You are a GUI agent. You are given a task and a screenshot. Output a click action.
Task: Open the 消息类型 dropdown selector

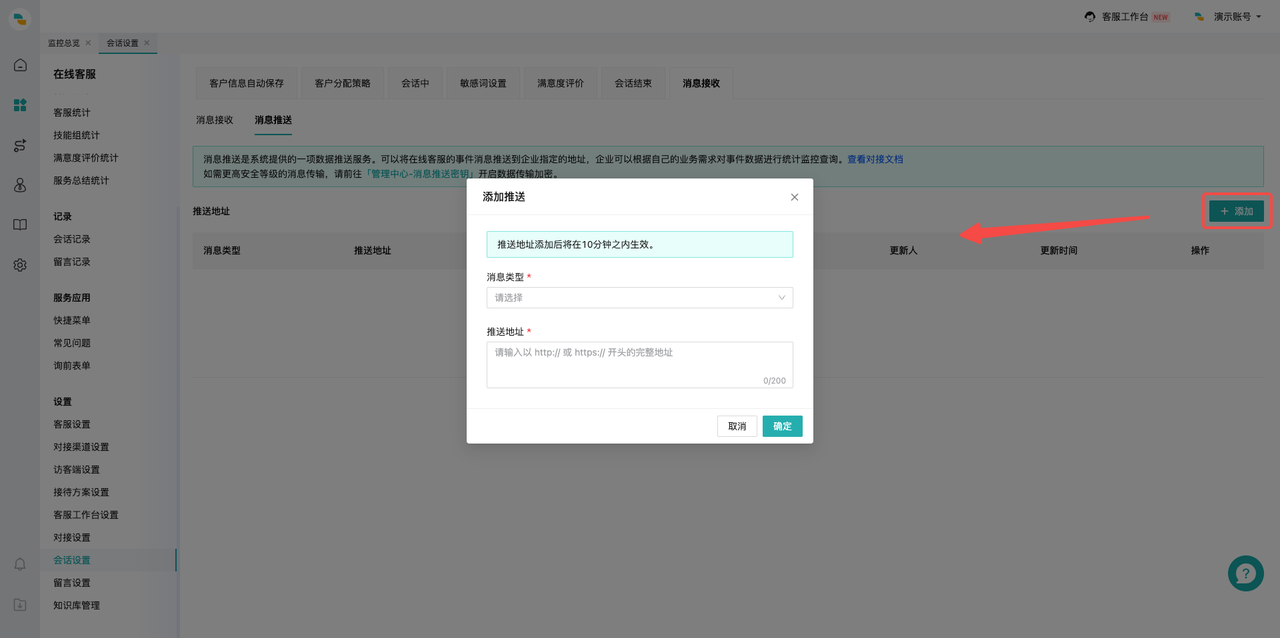pos(639,297)
